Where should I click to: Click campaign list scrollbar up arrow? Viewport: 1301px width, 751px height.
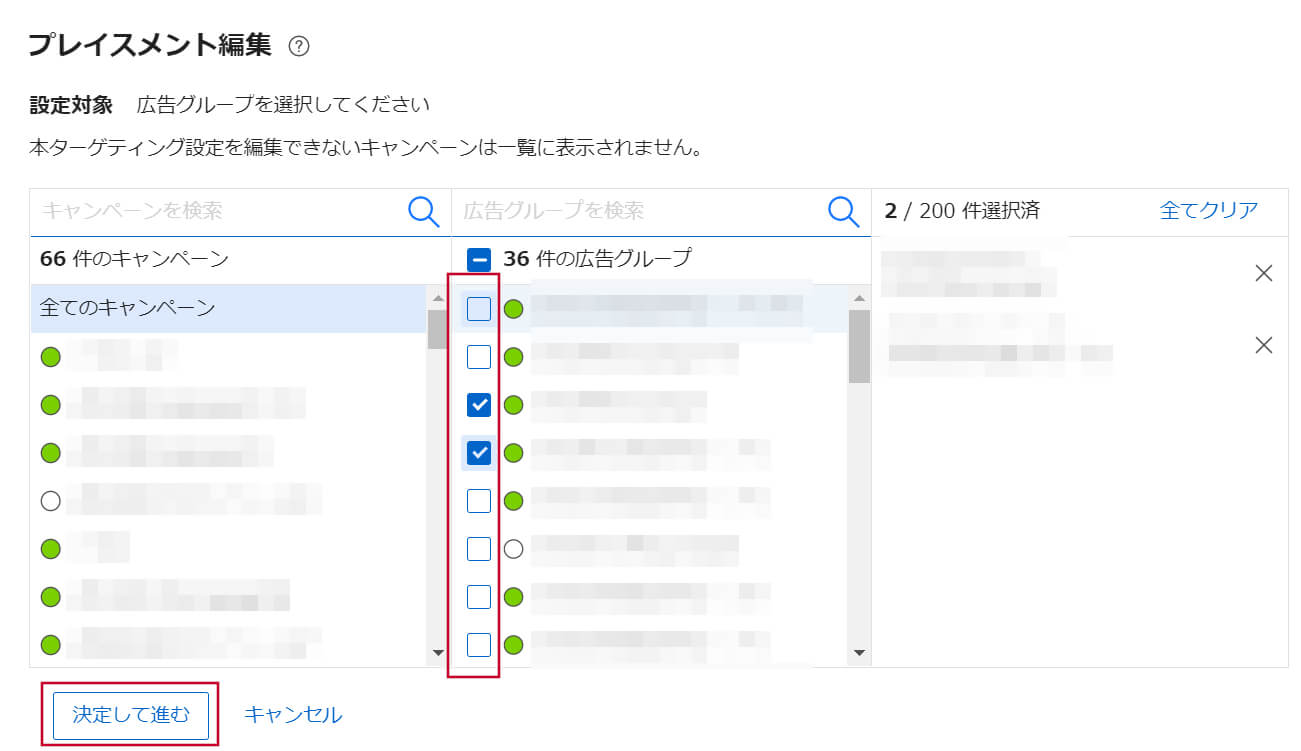coord(437,297)
